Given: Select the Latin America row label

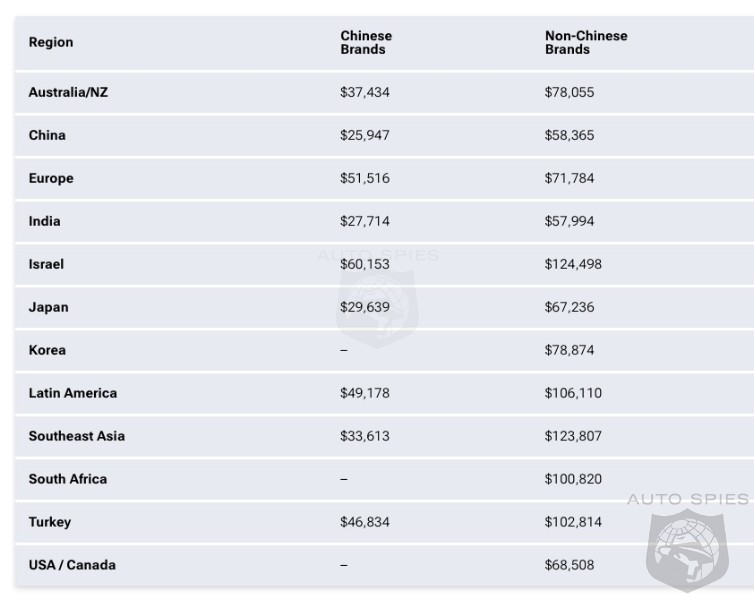Looking at the screenshot, I should [x=73, y=393].
